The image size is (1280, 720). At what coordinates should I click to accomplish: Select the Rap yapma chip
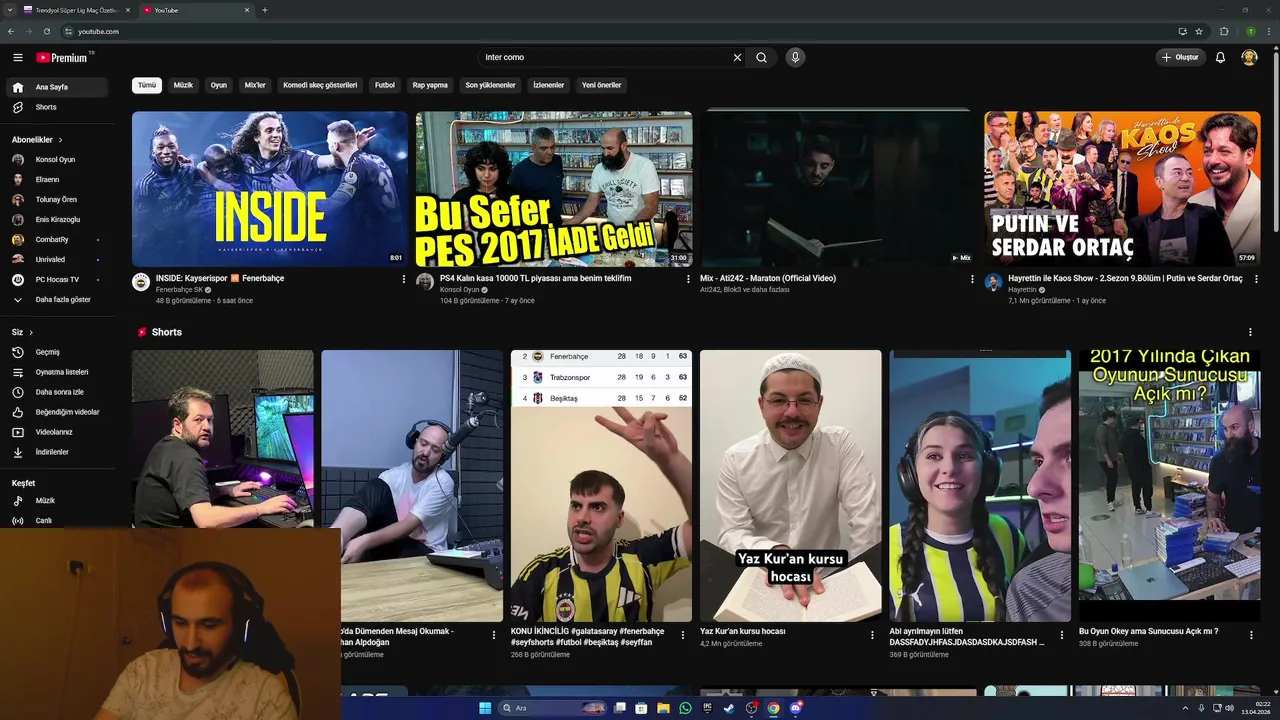coord(430,85)
